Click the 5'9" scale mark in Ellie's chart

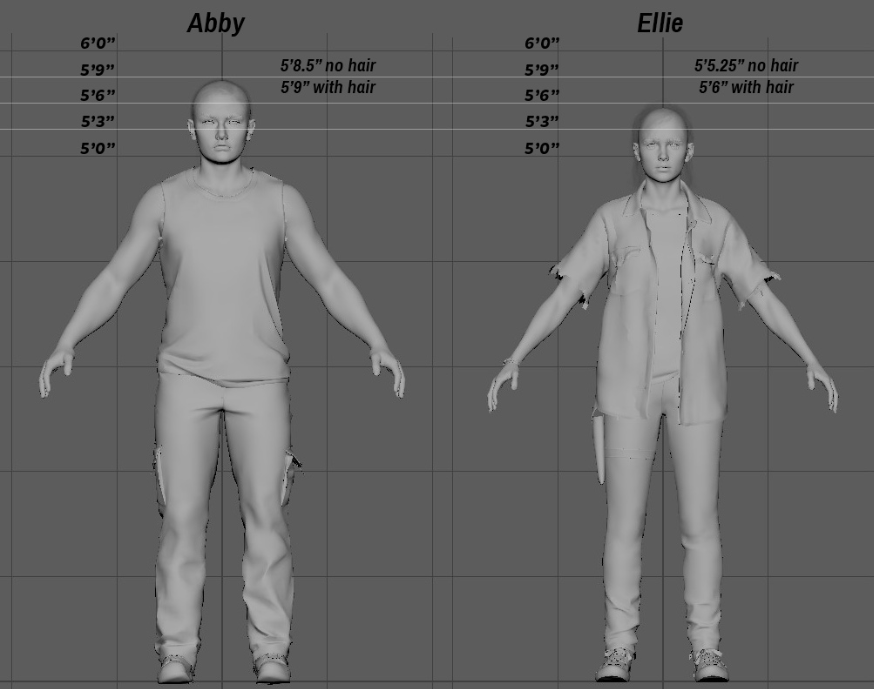click(x=542, y=70)
